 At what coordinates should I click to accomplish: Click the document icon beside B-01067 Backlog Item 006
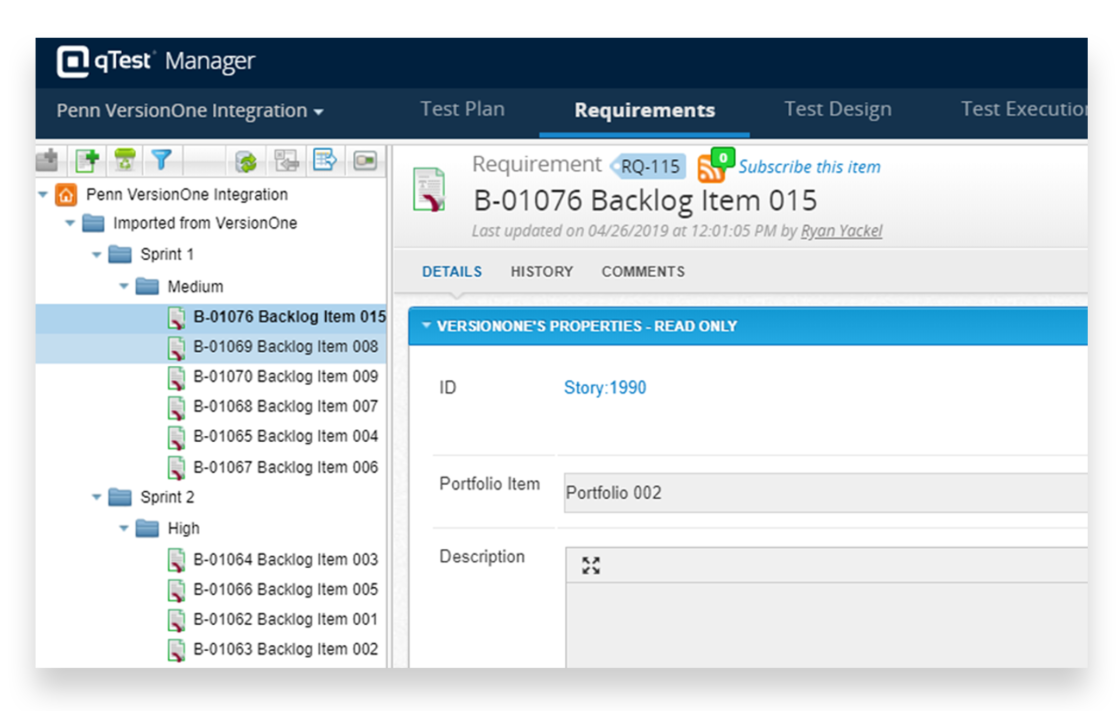[176, 468]
